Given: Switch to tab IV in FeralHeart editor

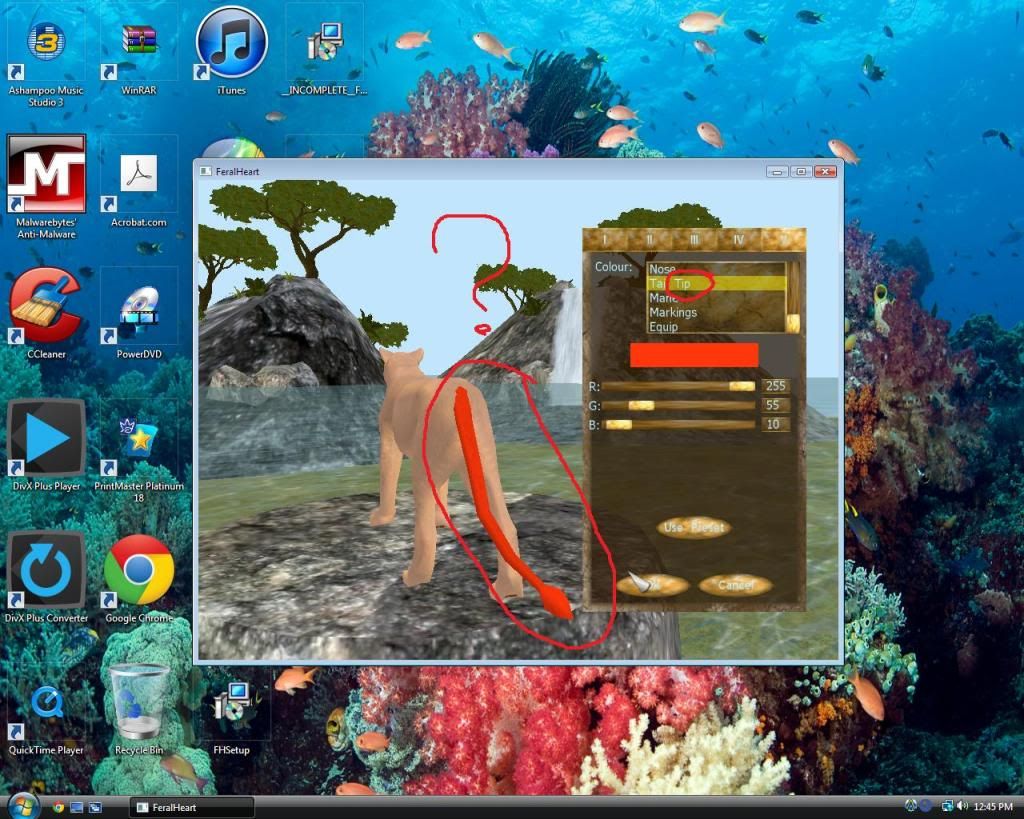Looking at the screenshot, I should 739,240.
